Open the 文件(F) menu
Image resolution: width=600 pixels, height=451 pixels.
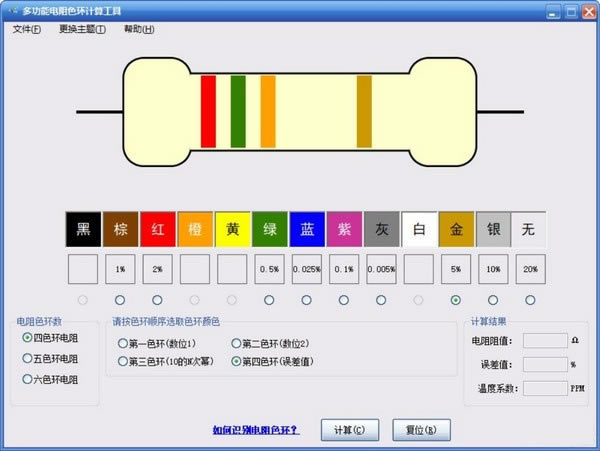click(27, 29)
